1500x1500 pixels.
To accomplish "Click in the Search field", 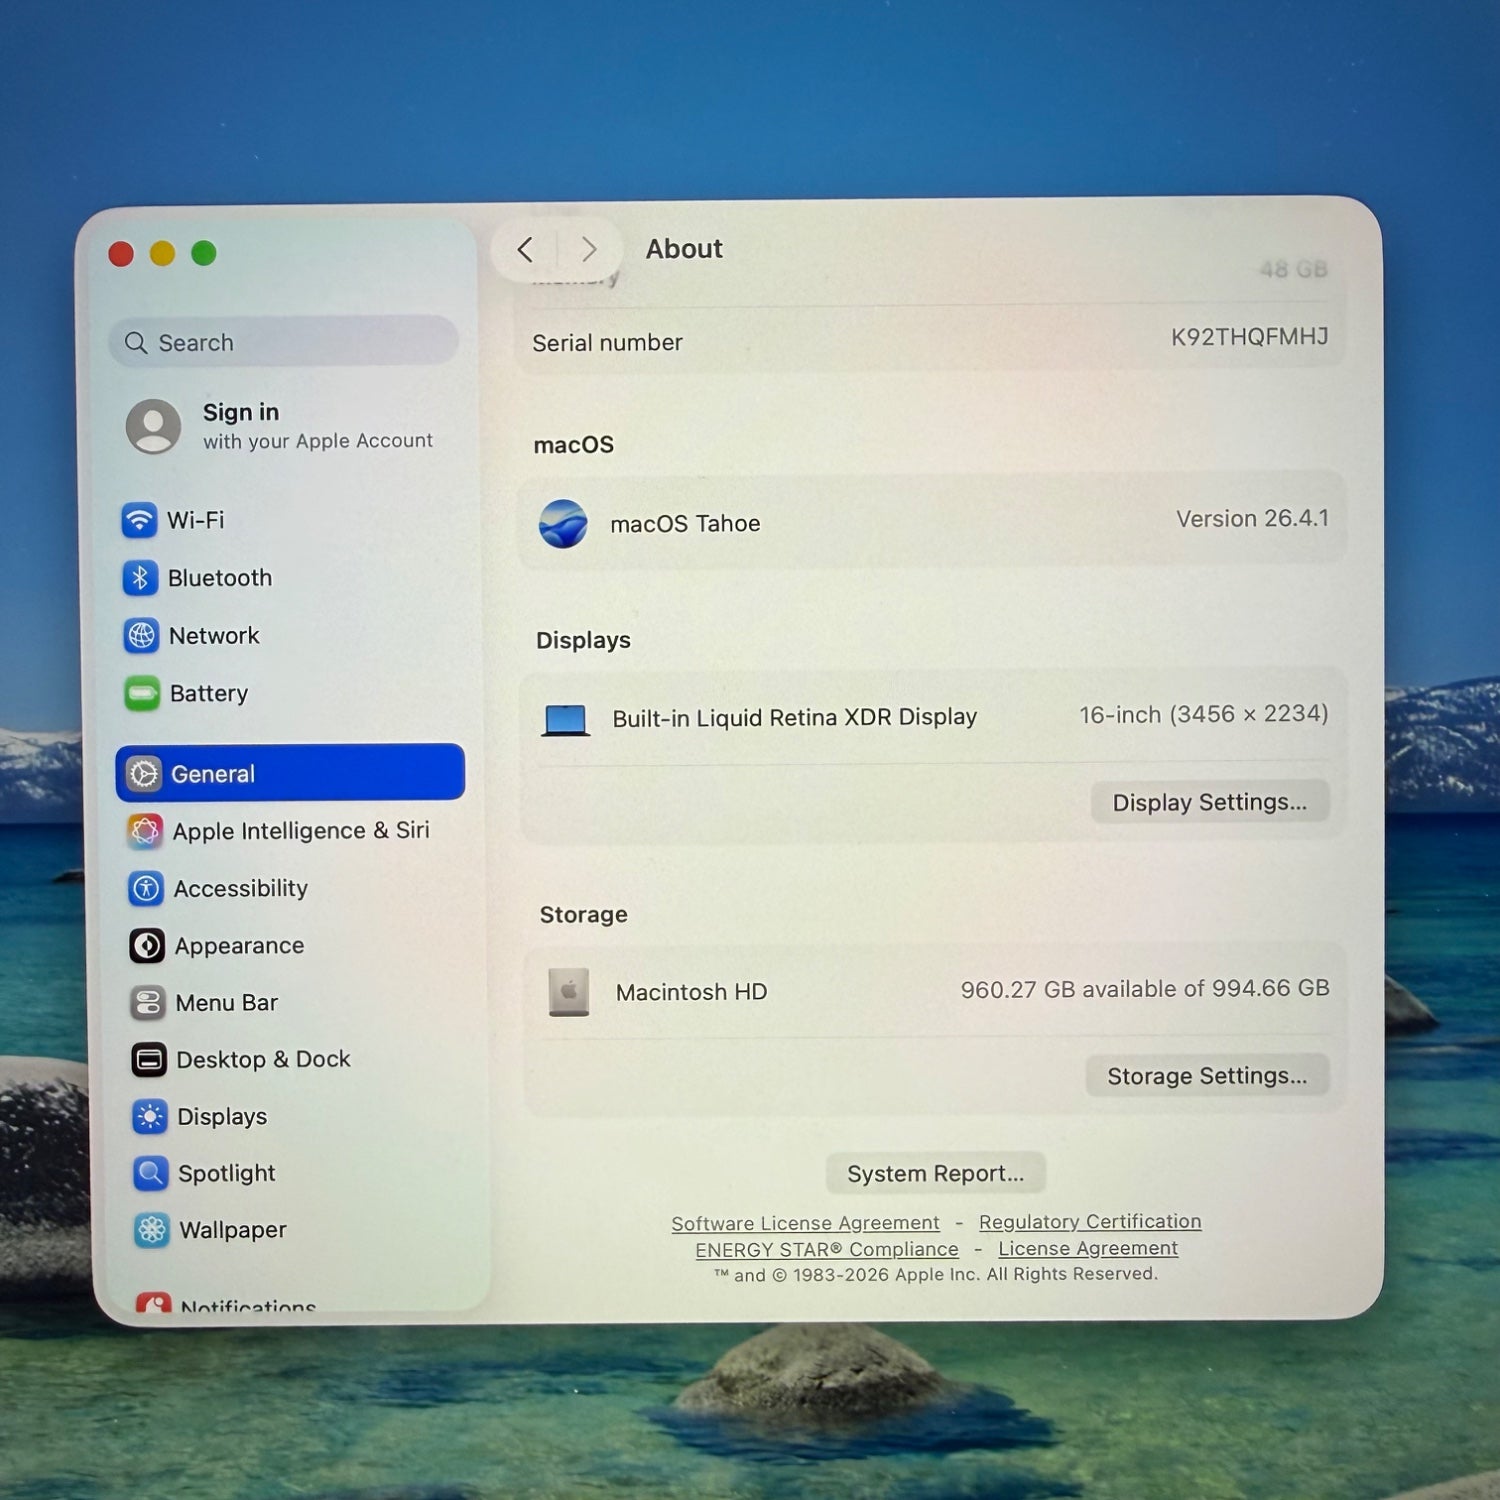I will click(x=284, y=342).
